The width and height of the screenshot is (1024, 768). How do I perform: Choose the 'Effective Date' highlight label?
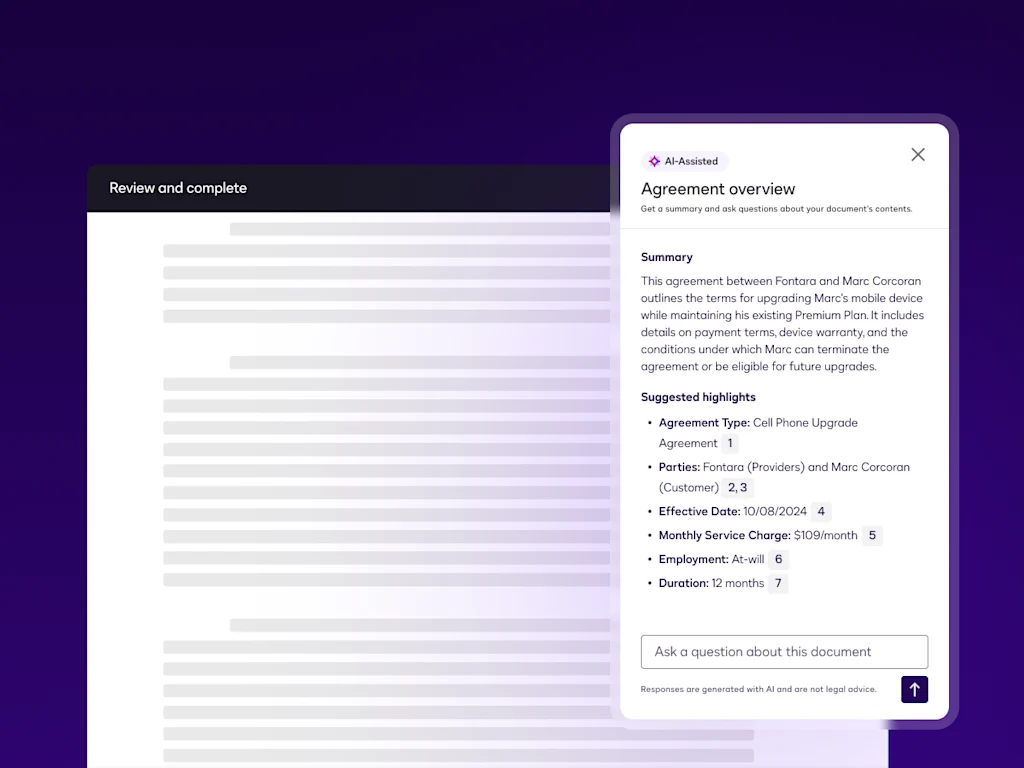(699, 511)
